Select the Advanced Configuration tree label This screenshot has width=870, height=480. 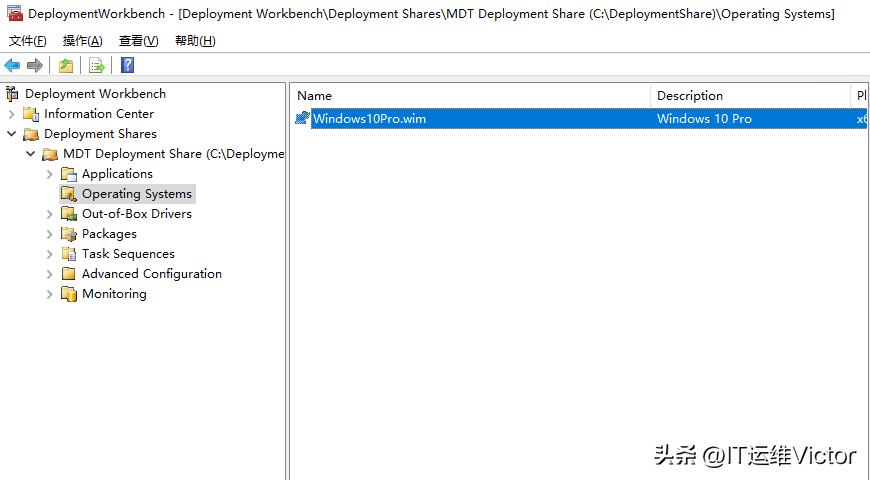[152, 274]
